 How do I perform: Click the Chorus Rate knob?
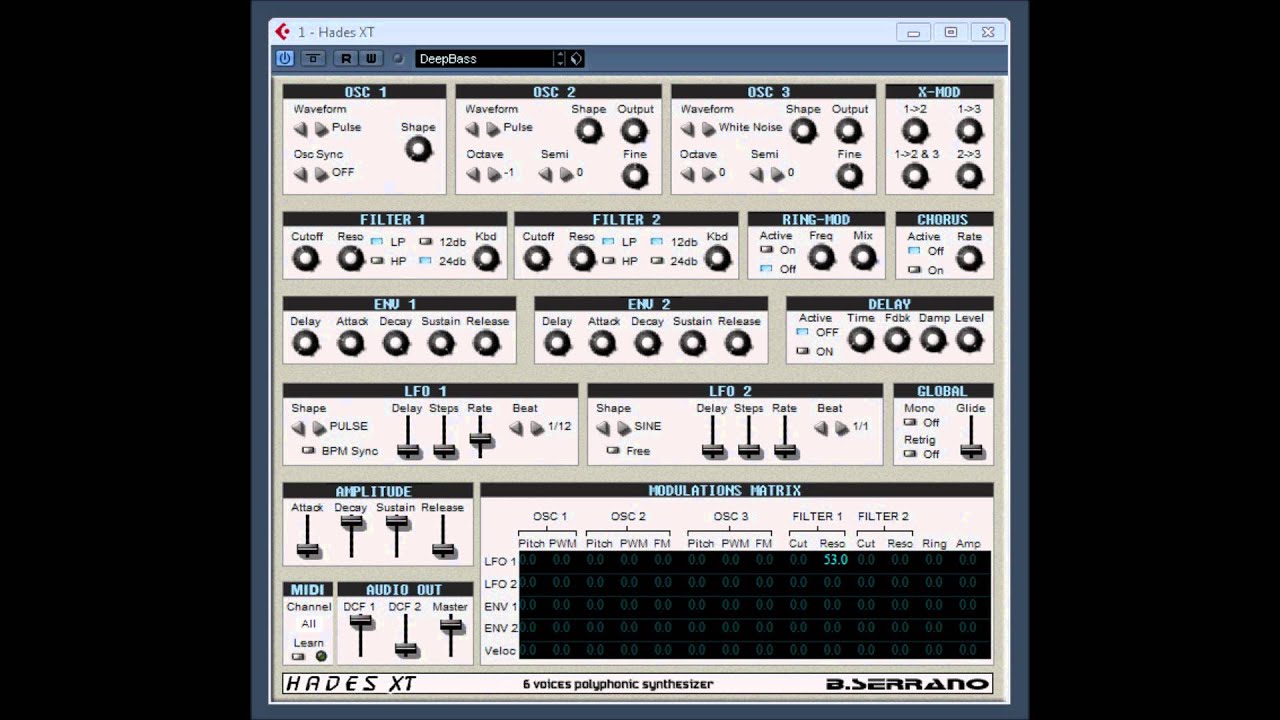(x=968, y=259)
